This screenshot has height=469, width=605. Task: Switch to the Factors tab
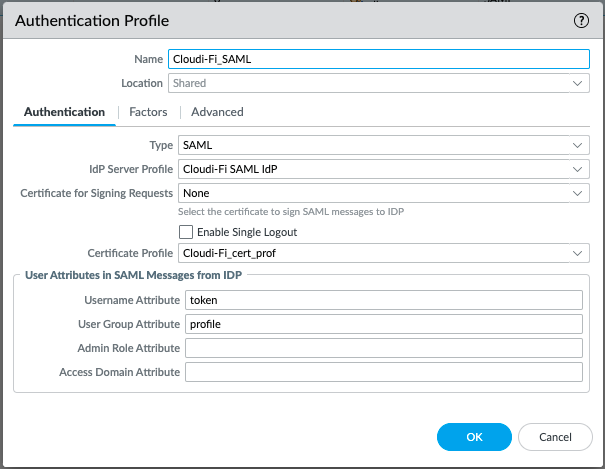coord(148,112)
